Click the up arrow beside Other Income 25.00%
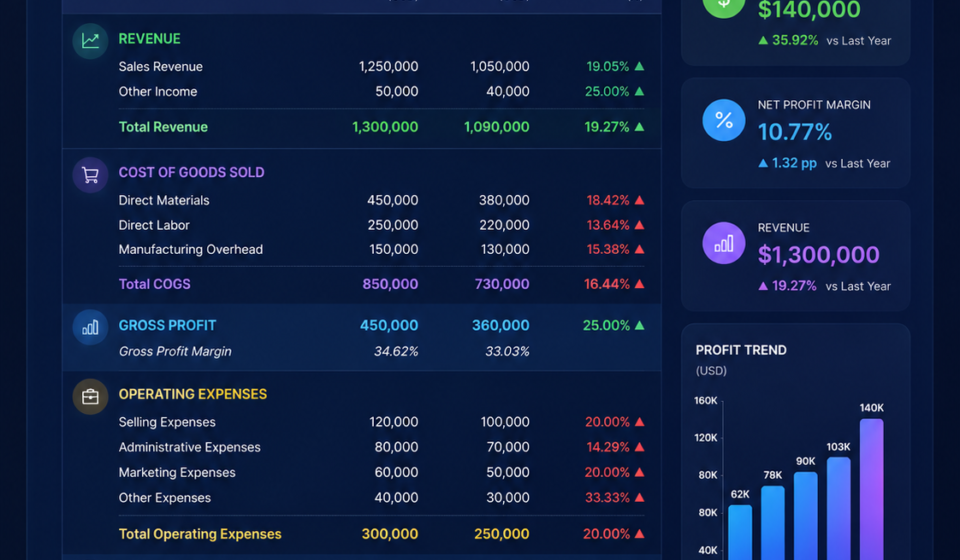The height and width of the screenshot is (560, 960). 639,91
